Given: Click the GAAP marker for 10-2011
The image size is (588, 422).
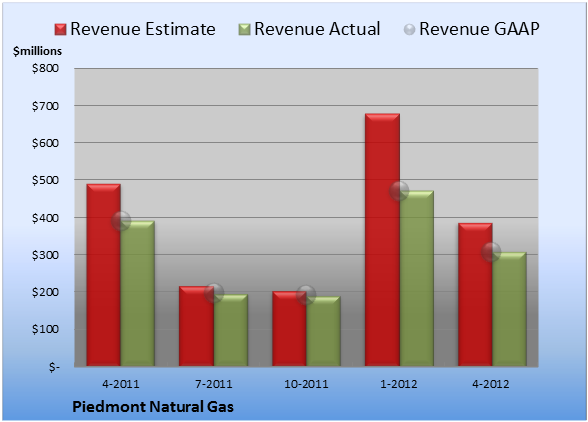Looking at the screenshot, I should tap(306, 295).
